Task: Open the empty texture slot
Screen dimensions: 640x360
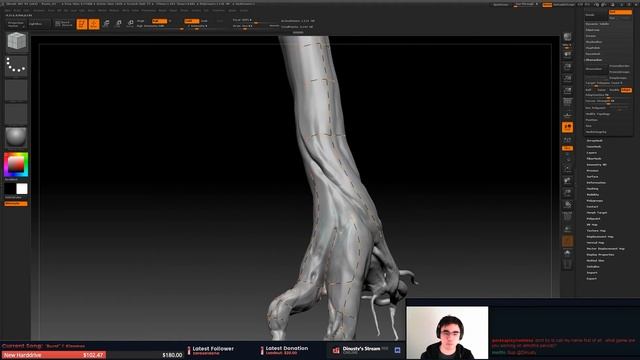Action: [17, 114]
